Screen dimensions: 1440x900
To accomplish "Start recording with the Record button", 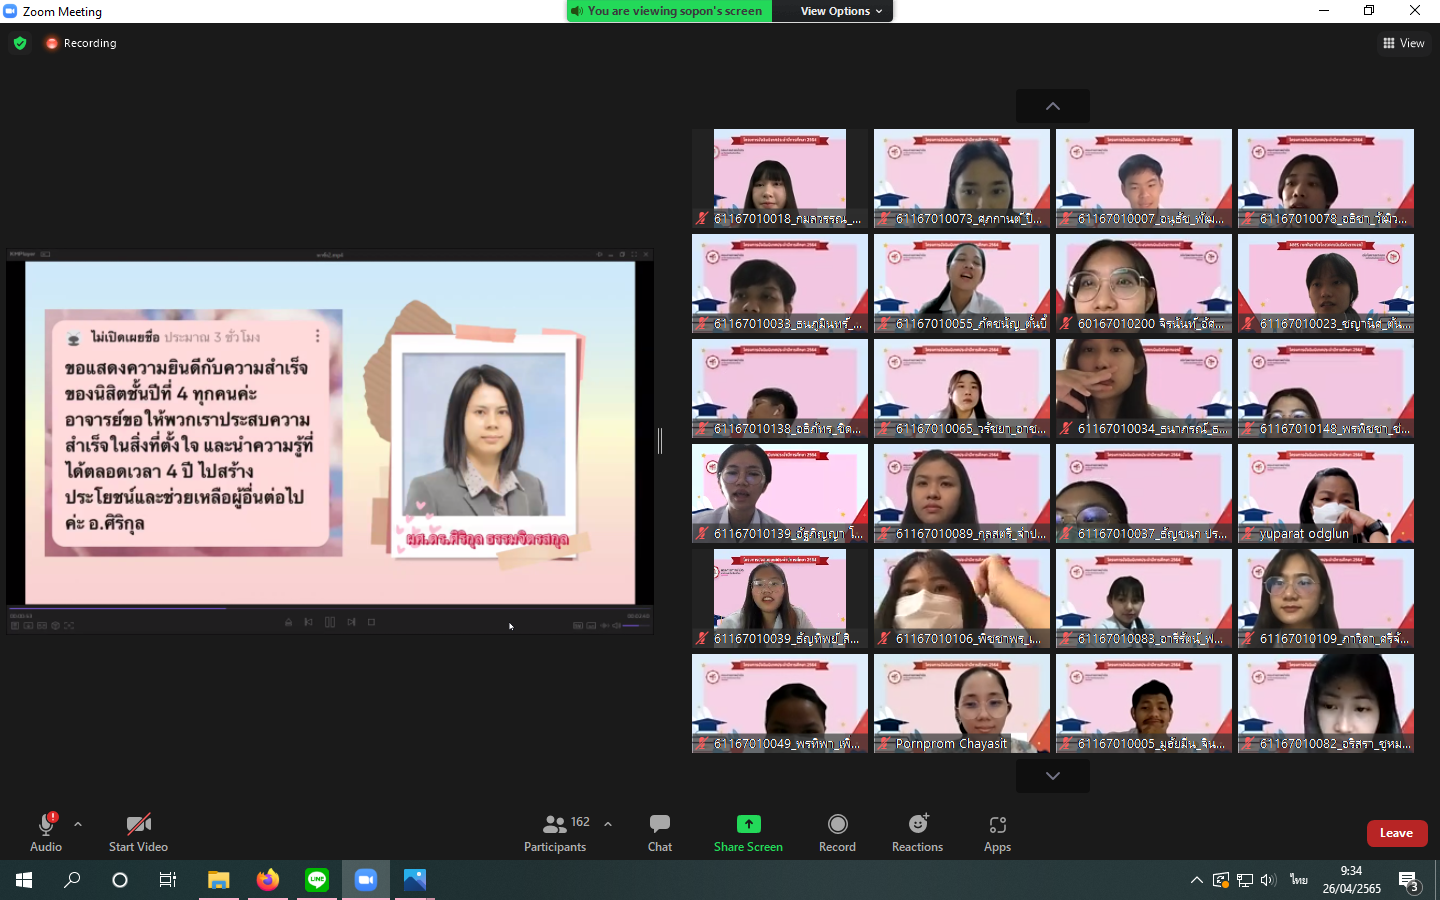I will (837, 832).
